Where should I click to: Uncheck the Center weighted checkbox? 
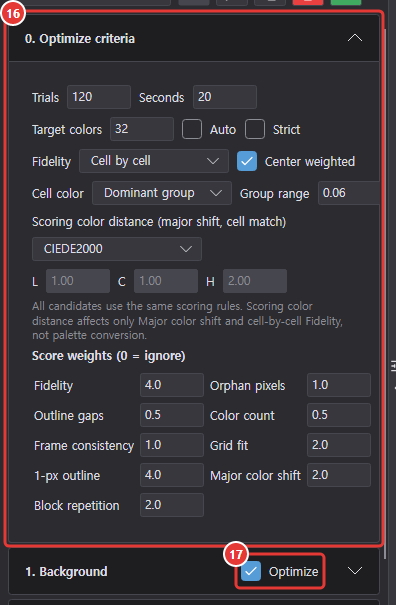tap(247, 161)
